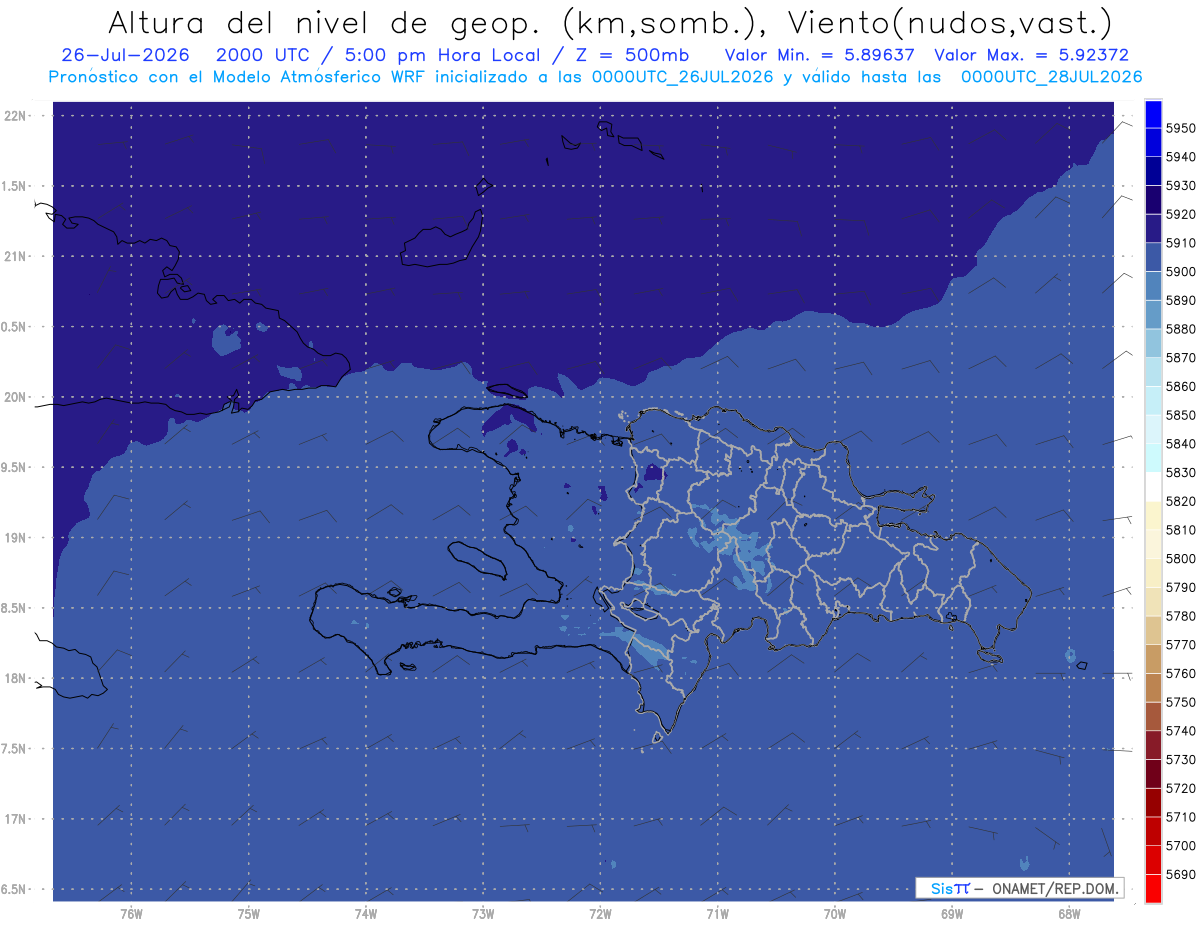Click the '8.5N' latitude label
The image size is (1200, 927).
(x=15, y=608)
